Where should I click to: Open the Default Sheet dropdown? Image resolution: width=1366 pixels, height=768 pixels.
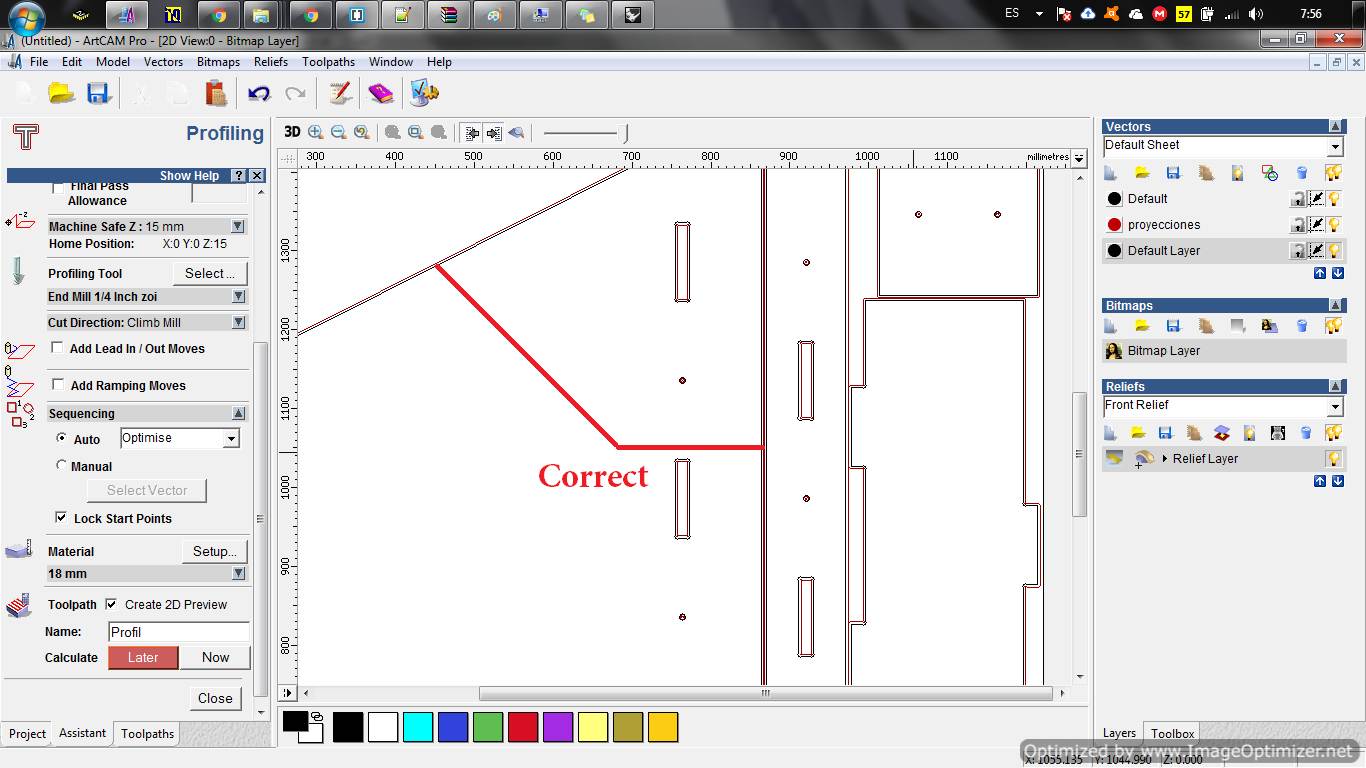(x=1334, y=146)
